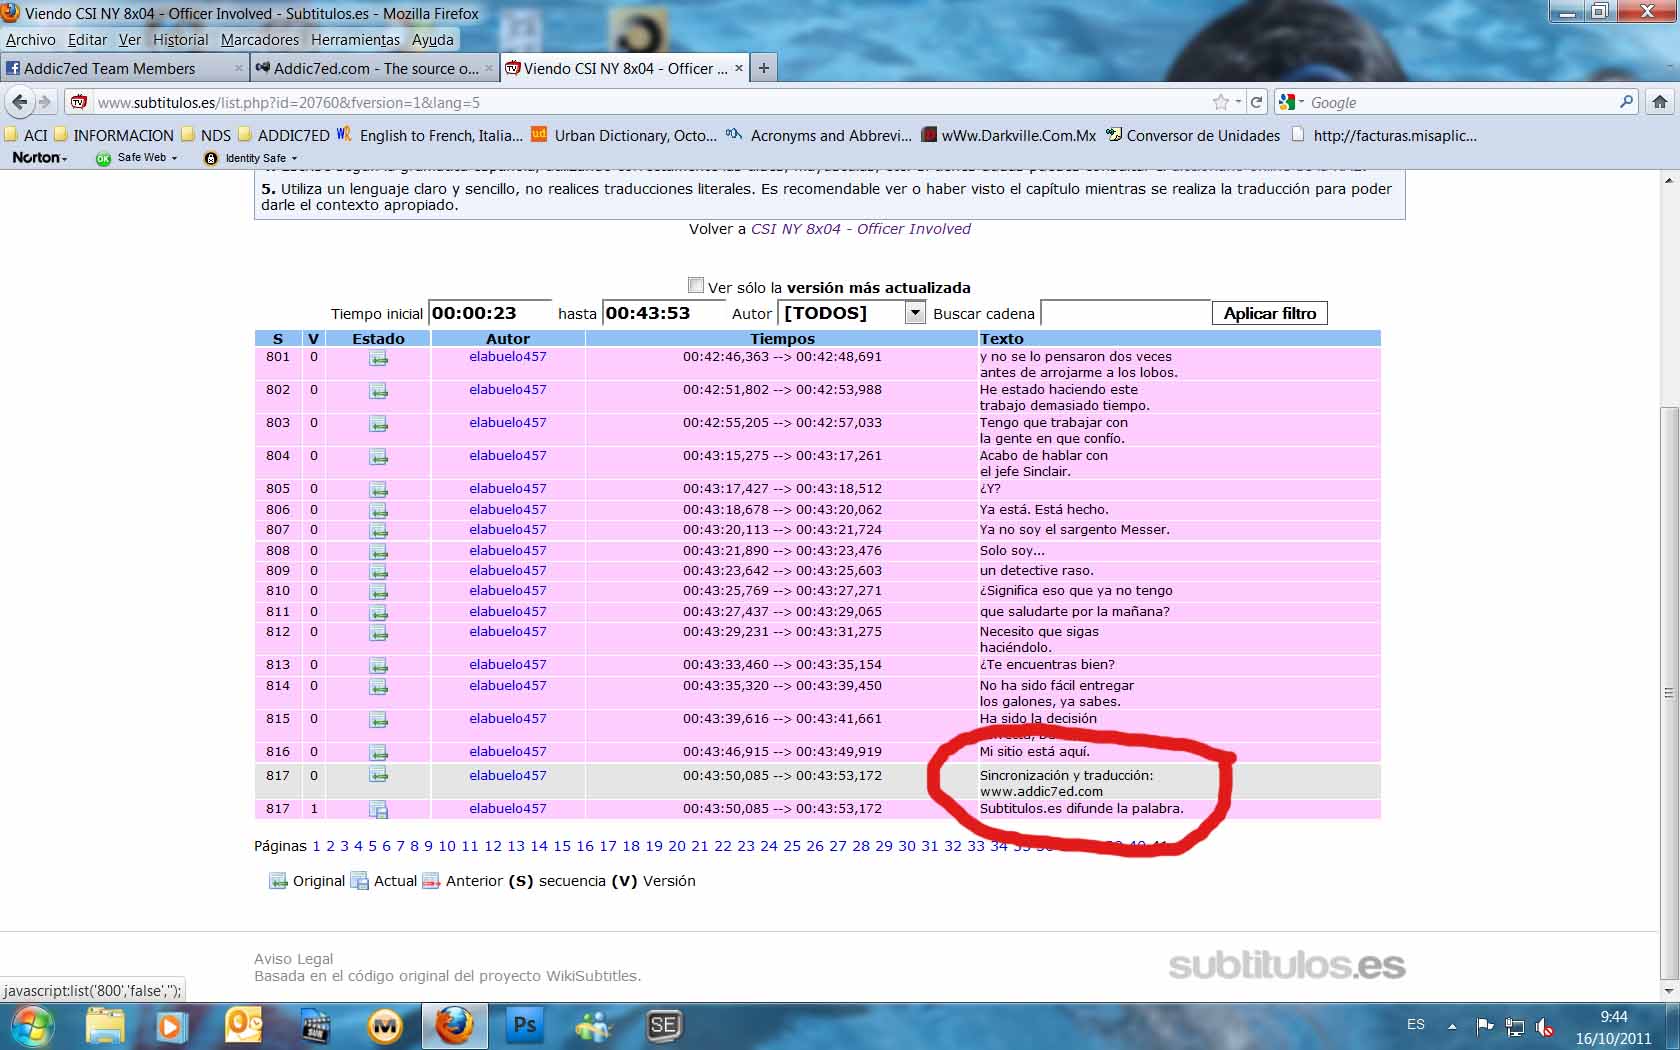Click text 'Ya no soy el sargento Messer.'
Image resolution: width=1680 pixels, height=1050 pixels.
pyautogui.click(x=1074, y=530)
